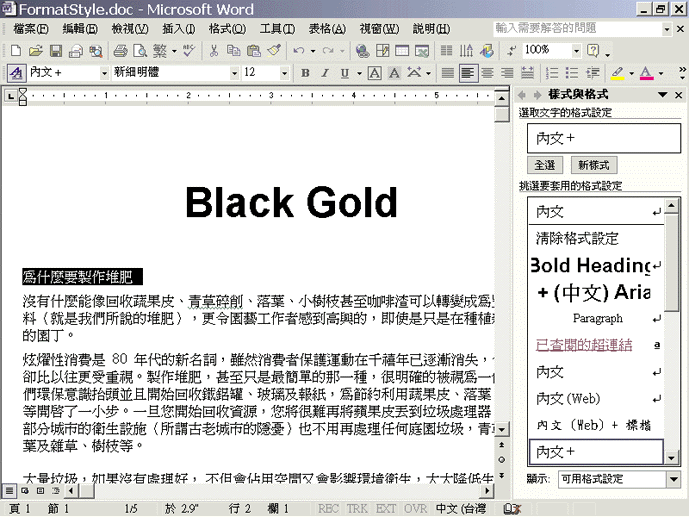Open the font color palette arrow
Screen dimensions: 689x517
click(661, 73)
